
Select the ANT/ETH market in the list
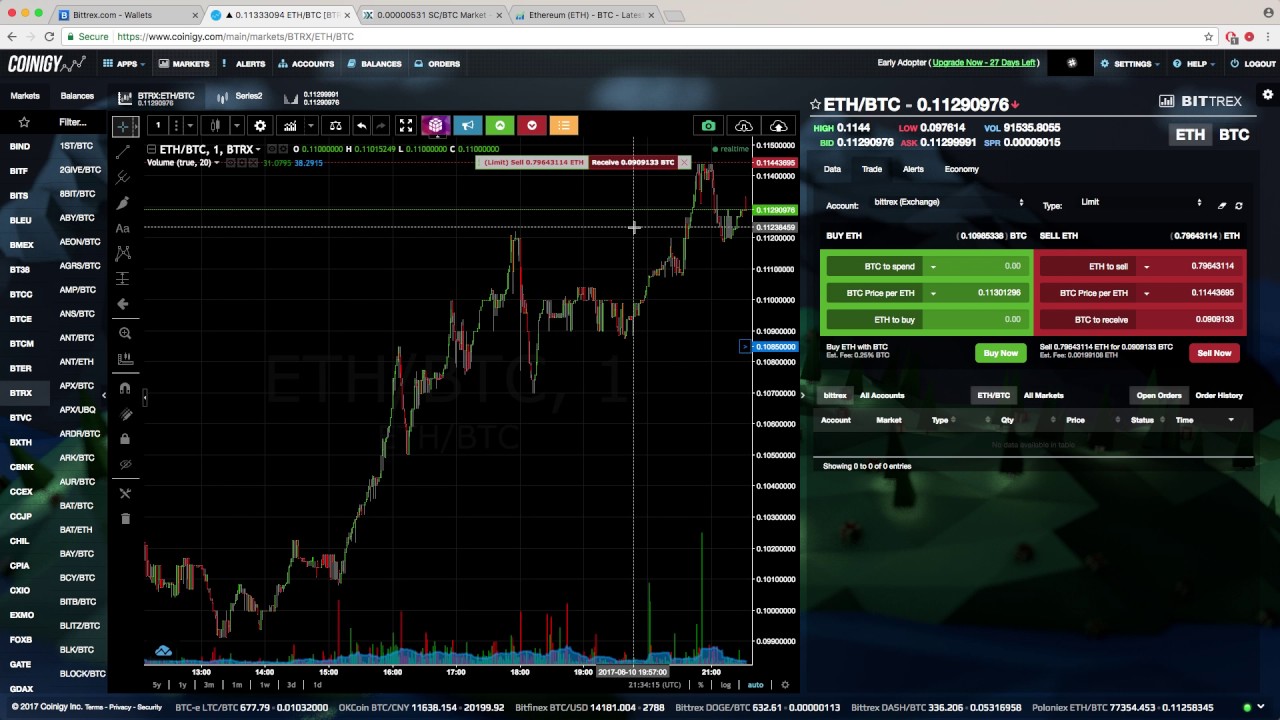pyautogui.click(x=76, y=362)
